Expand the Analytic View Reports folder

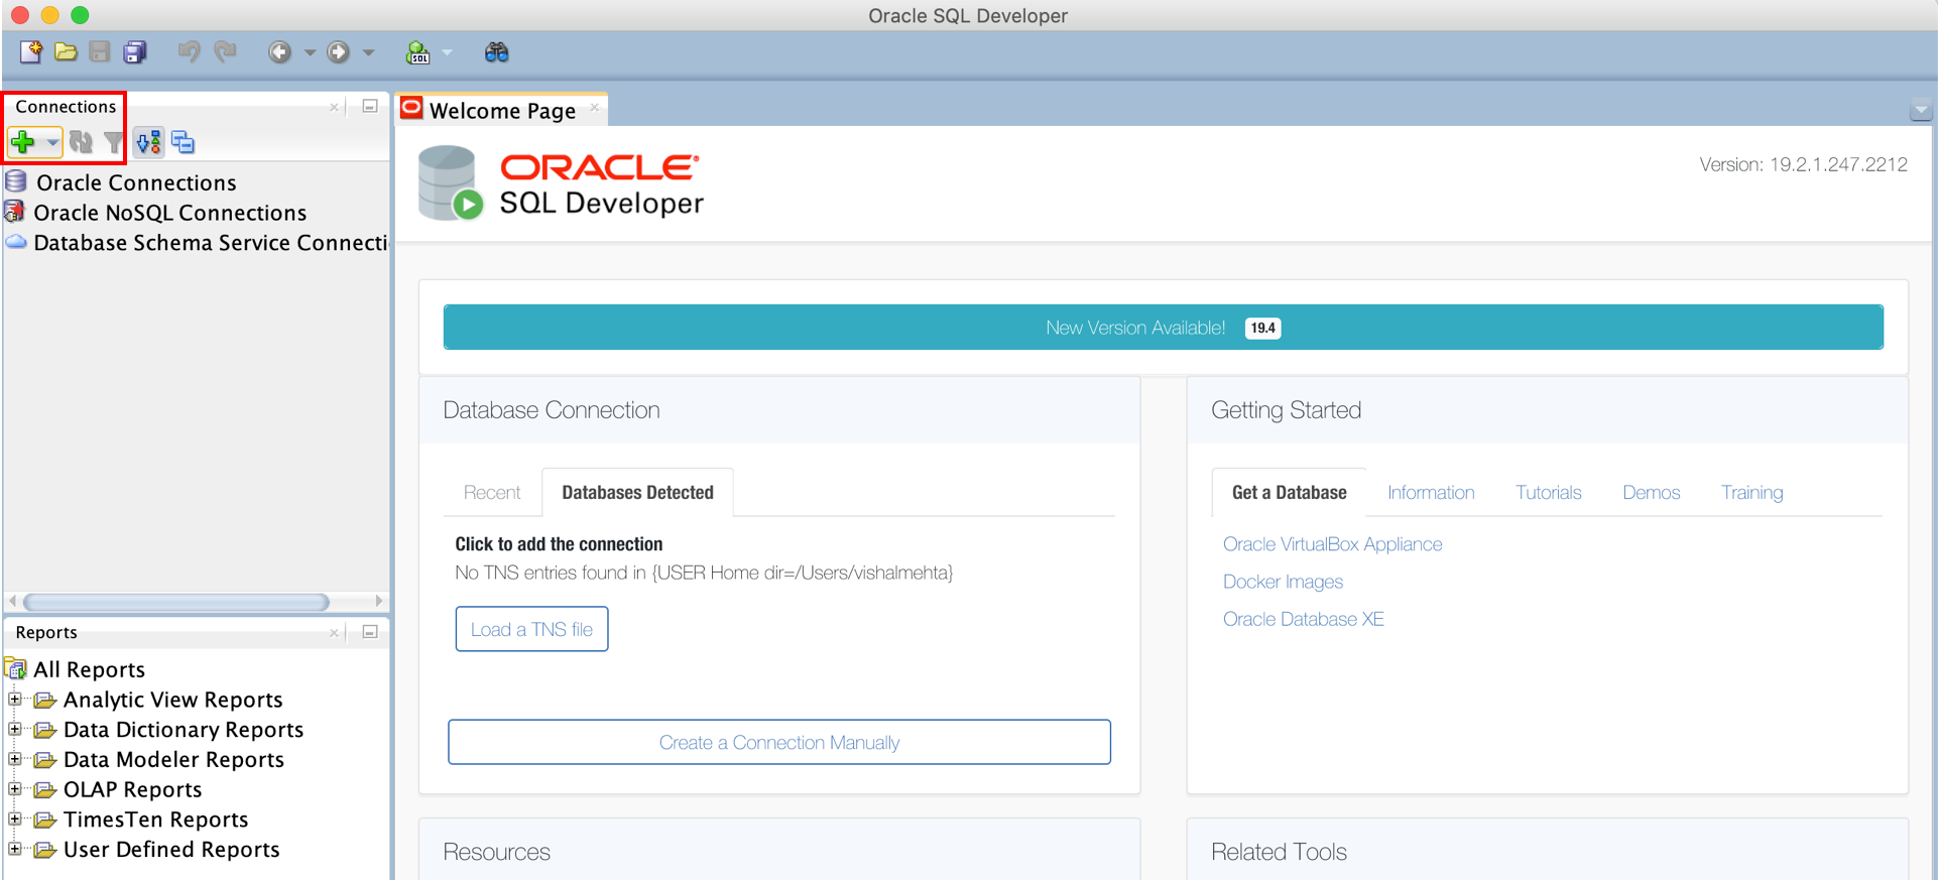point(15,699)
